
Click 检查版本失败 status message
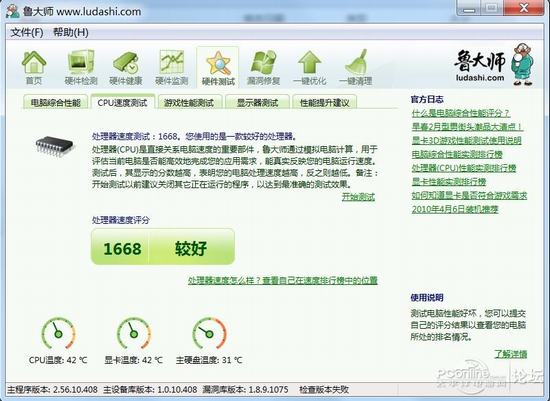pos(324,389)
